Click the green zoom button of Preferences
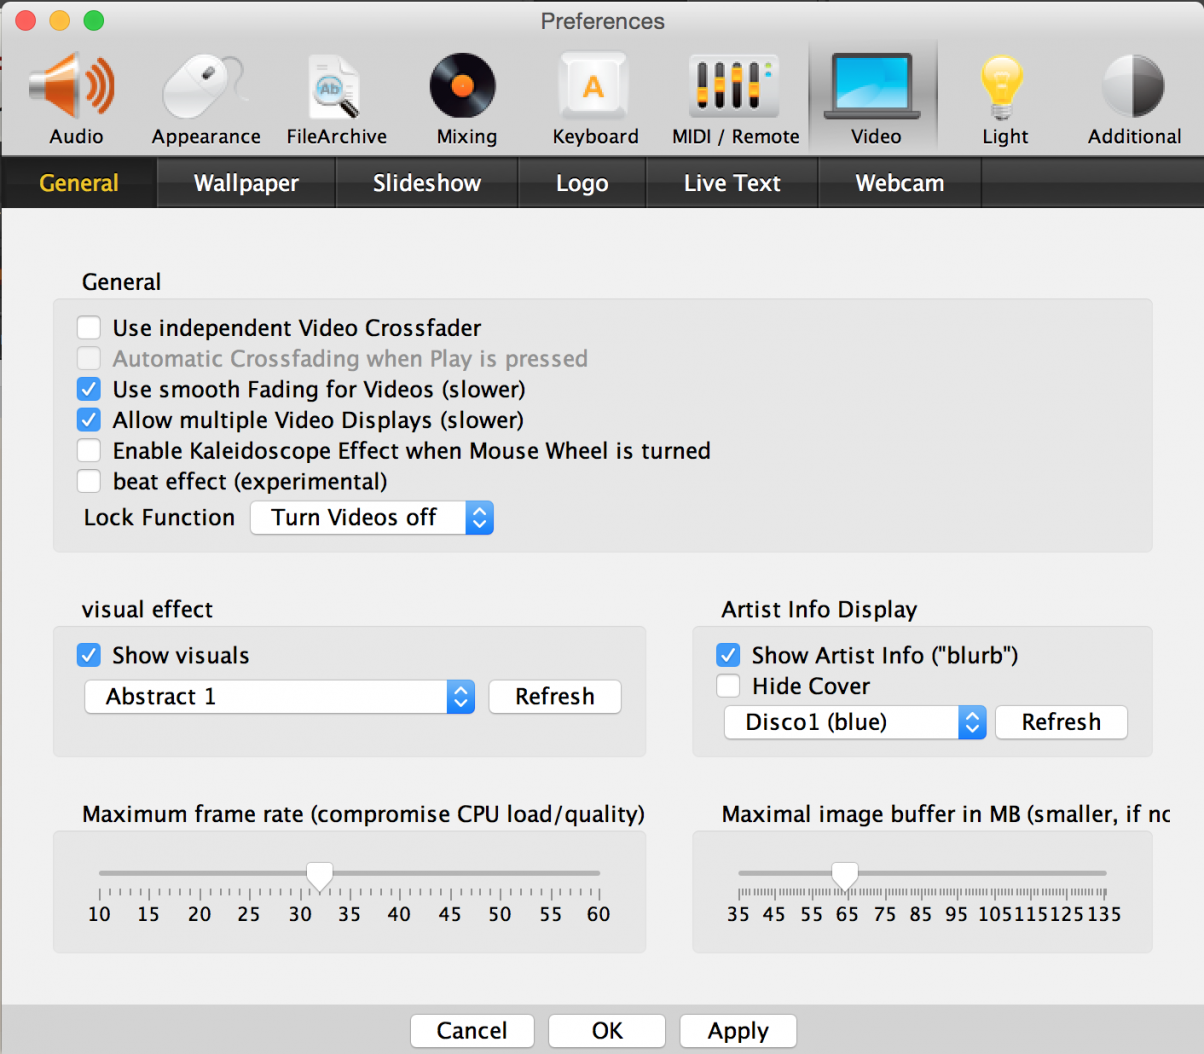 click(x=93, y=20)
